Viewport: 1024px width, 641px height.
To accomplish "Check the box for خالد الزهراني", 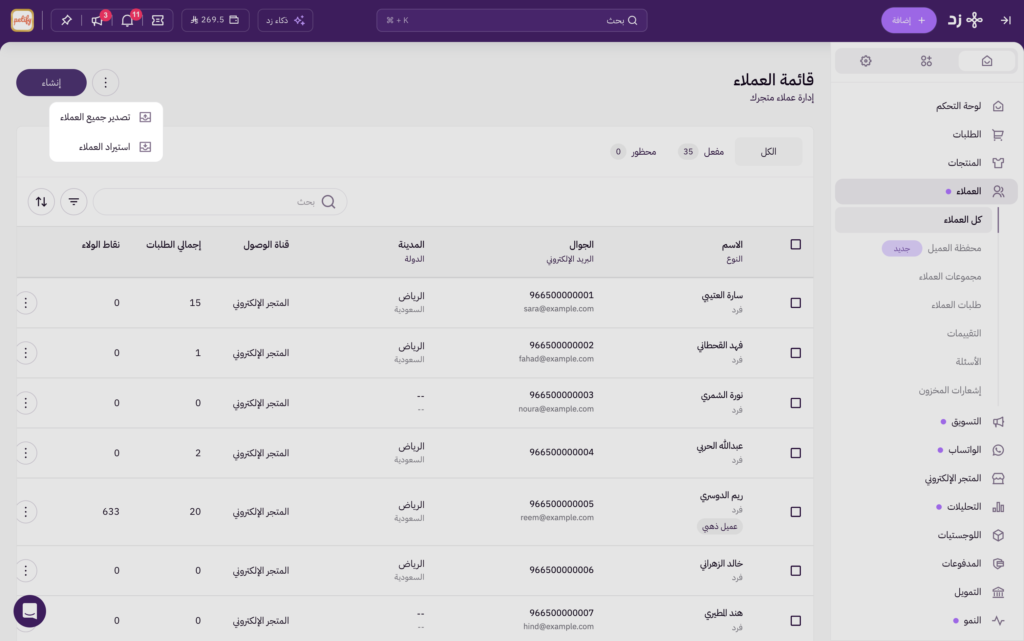I will [795, 571].
